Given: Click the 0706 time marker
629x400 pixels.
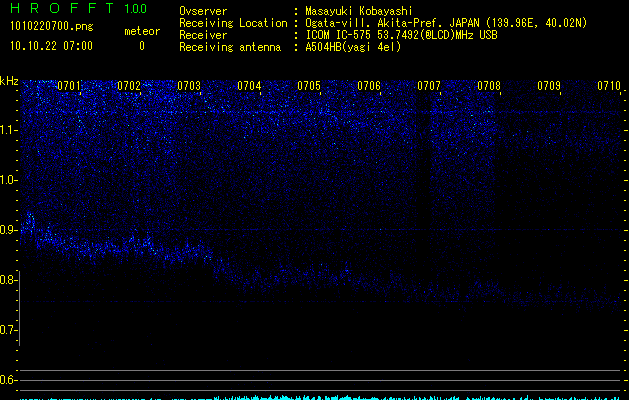Looking at the screenshot, I should [x=369, y=86].
